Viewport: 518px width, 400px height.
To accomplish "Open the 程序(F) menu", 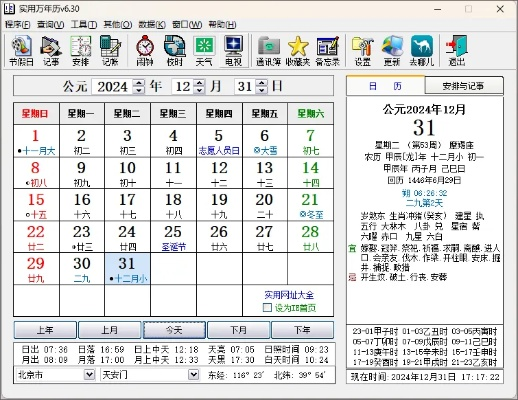I will pos(17,24).
